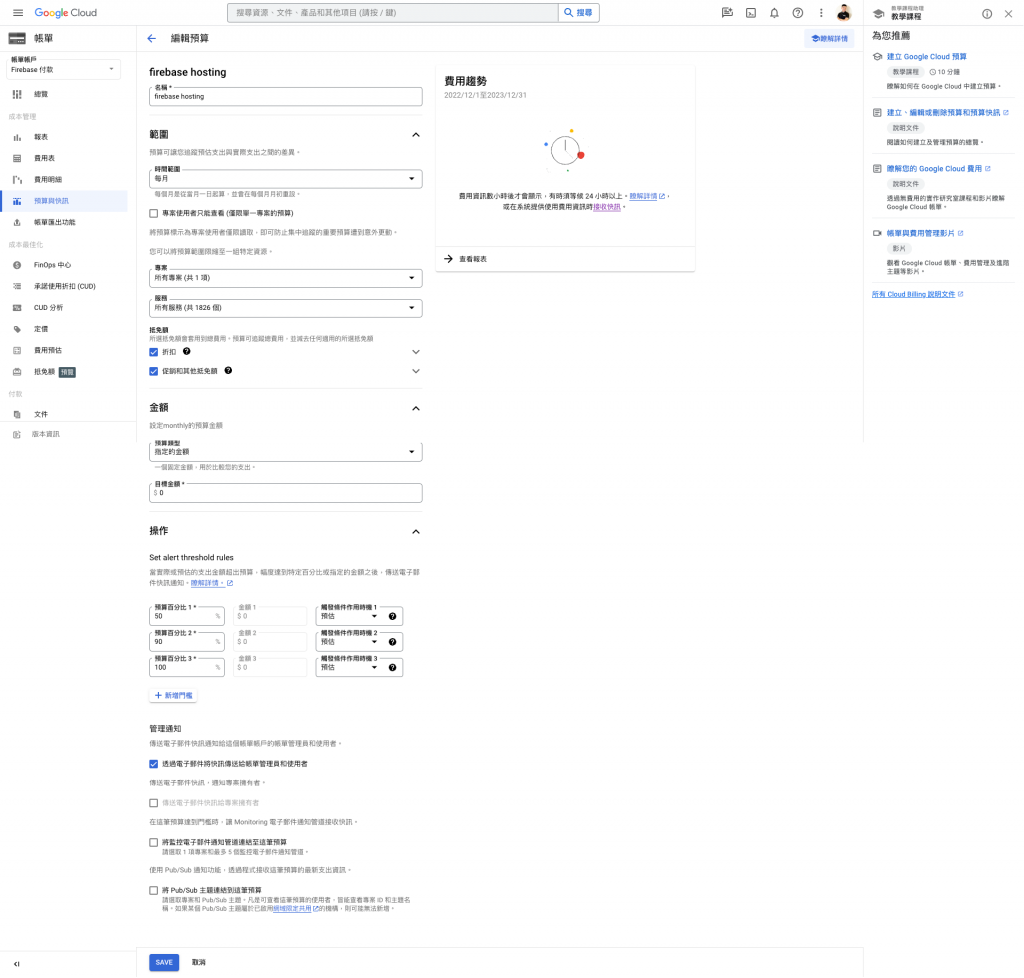The height and width of the screenshot is (978, 1024).
Task: Collapse the left sidebar with bottom arrow
Action: pos(16,964)
